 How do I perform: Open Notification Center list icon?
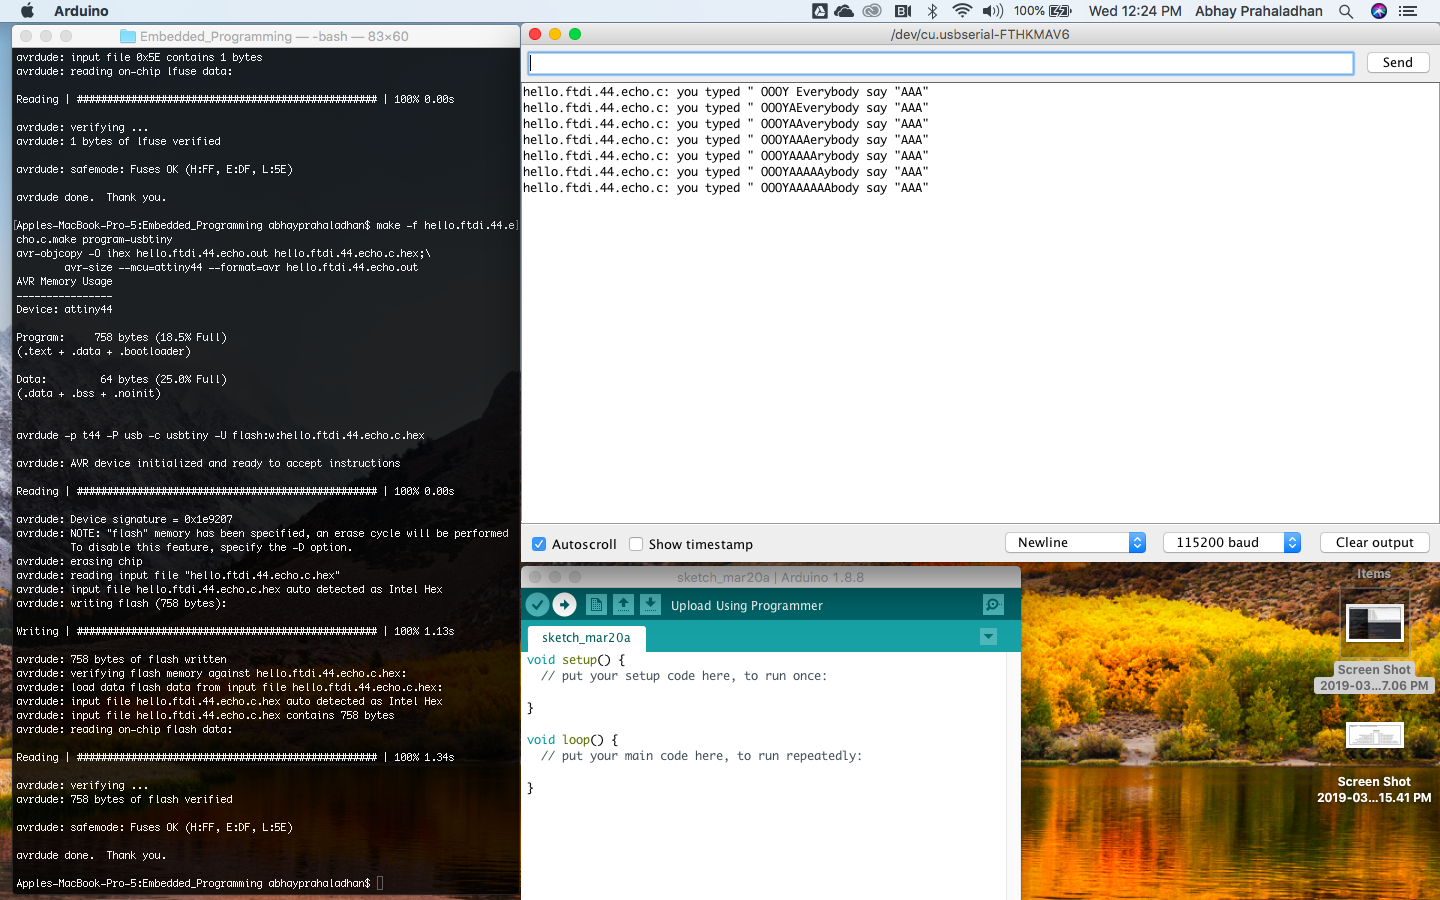(1408, 11)
